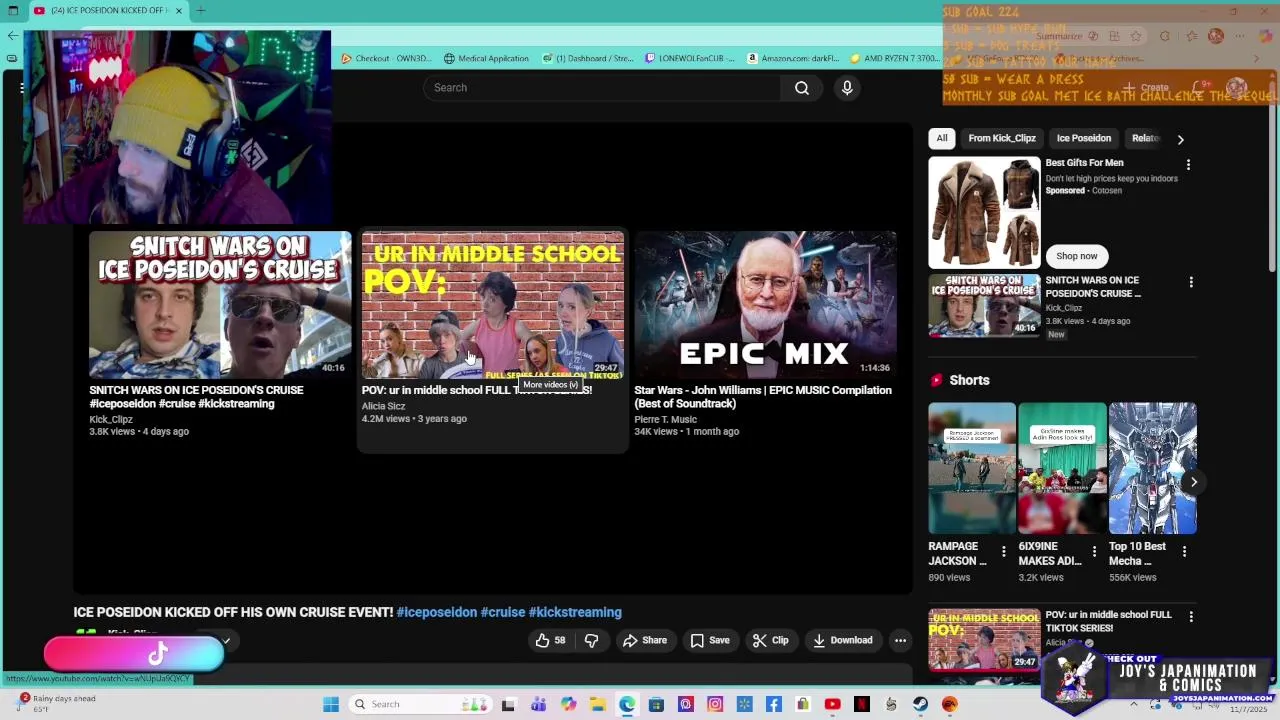Image resolution: width=1280 pixels, height=720 pixels.
Task: Open File Explorer from taskbar
Action: pos(597,704)
